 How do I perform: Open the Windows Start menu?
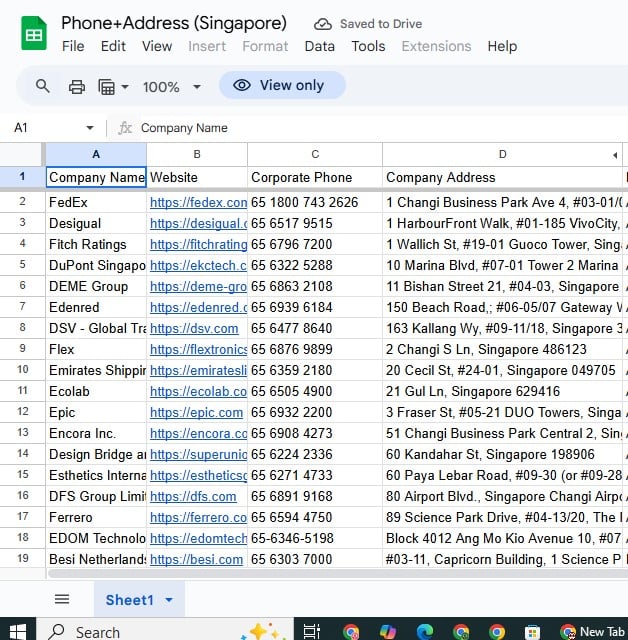[18, 631]
